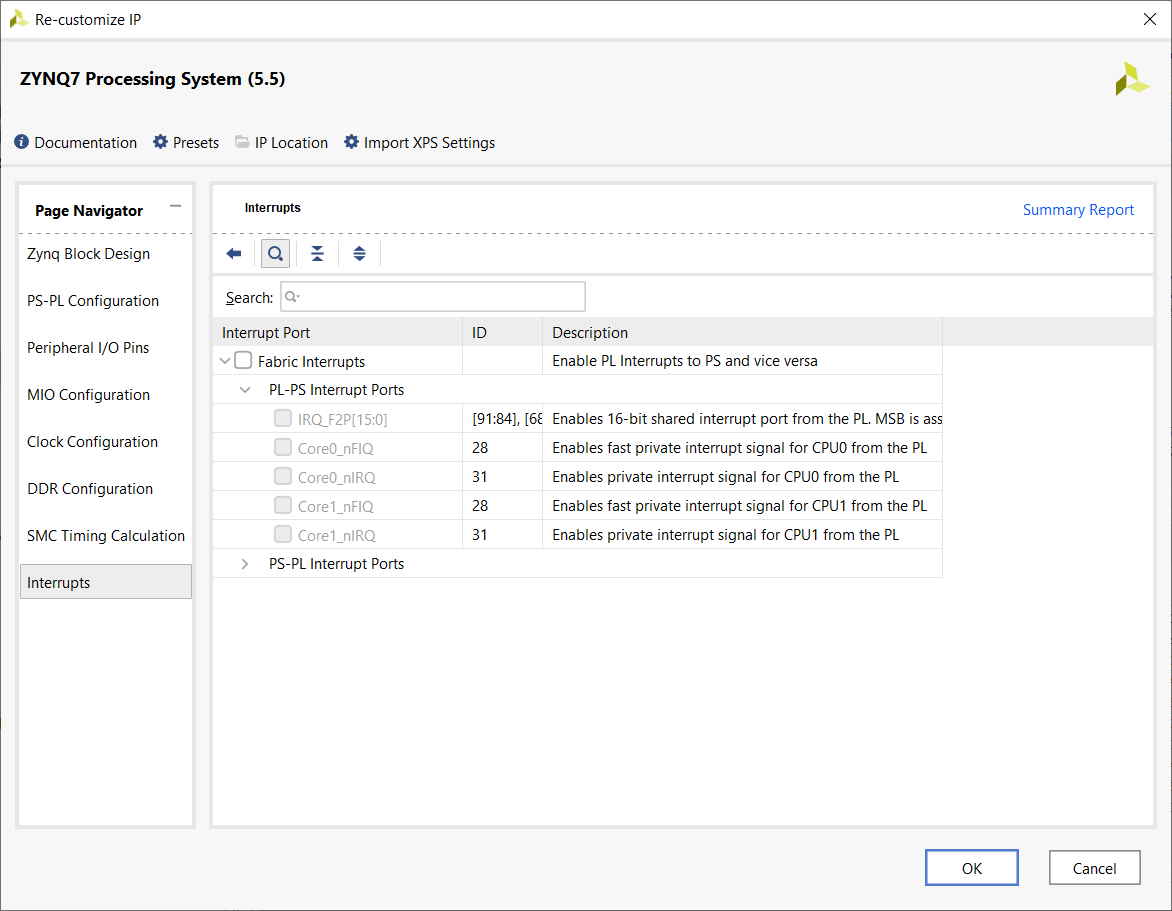Click the Presets gear icon
Image resolution: width=1172 pixels, height=911 pixels.
click(161, 142)
